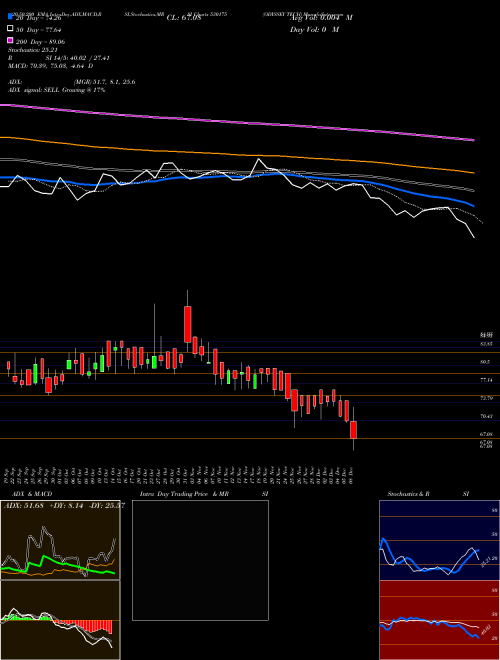The height and width of the screenshot is (660, 500).
Task: Select the MACD values line
Action: point(51,66)
